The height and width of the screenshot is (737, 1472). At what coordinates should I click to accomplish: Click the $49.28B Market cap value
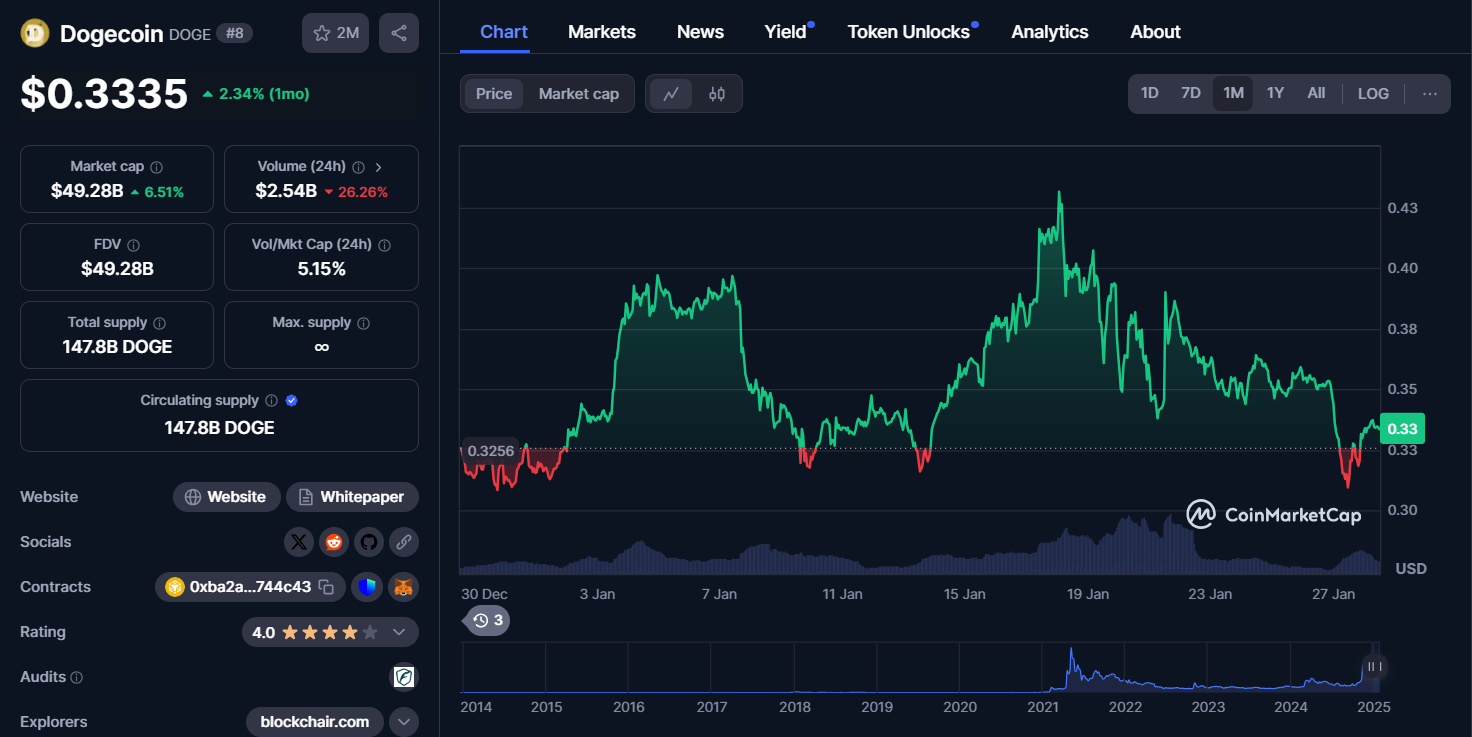[x=87, y=191]
